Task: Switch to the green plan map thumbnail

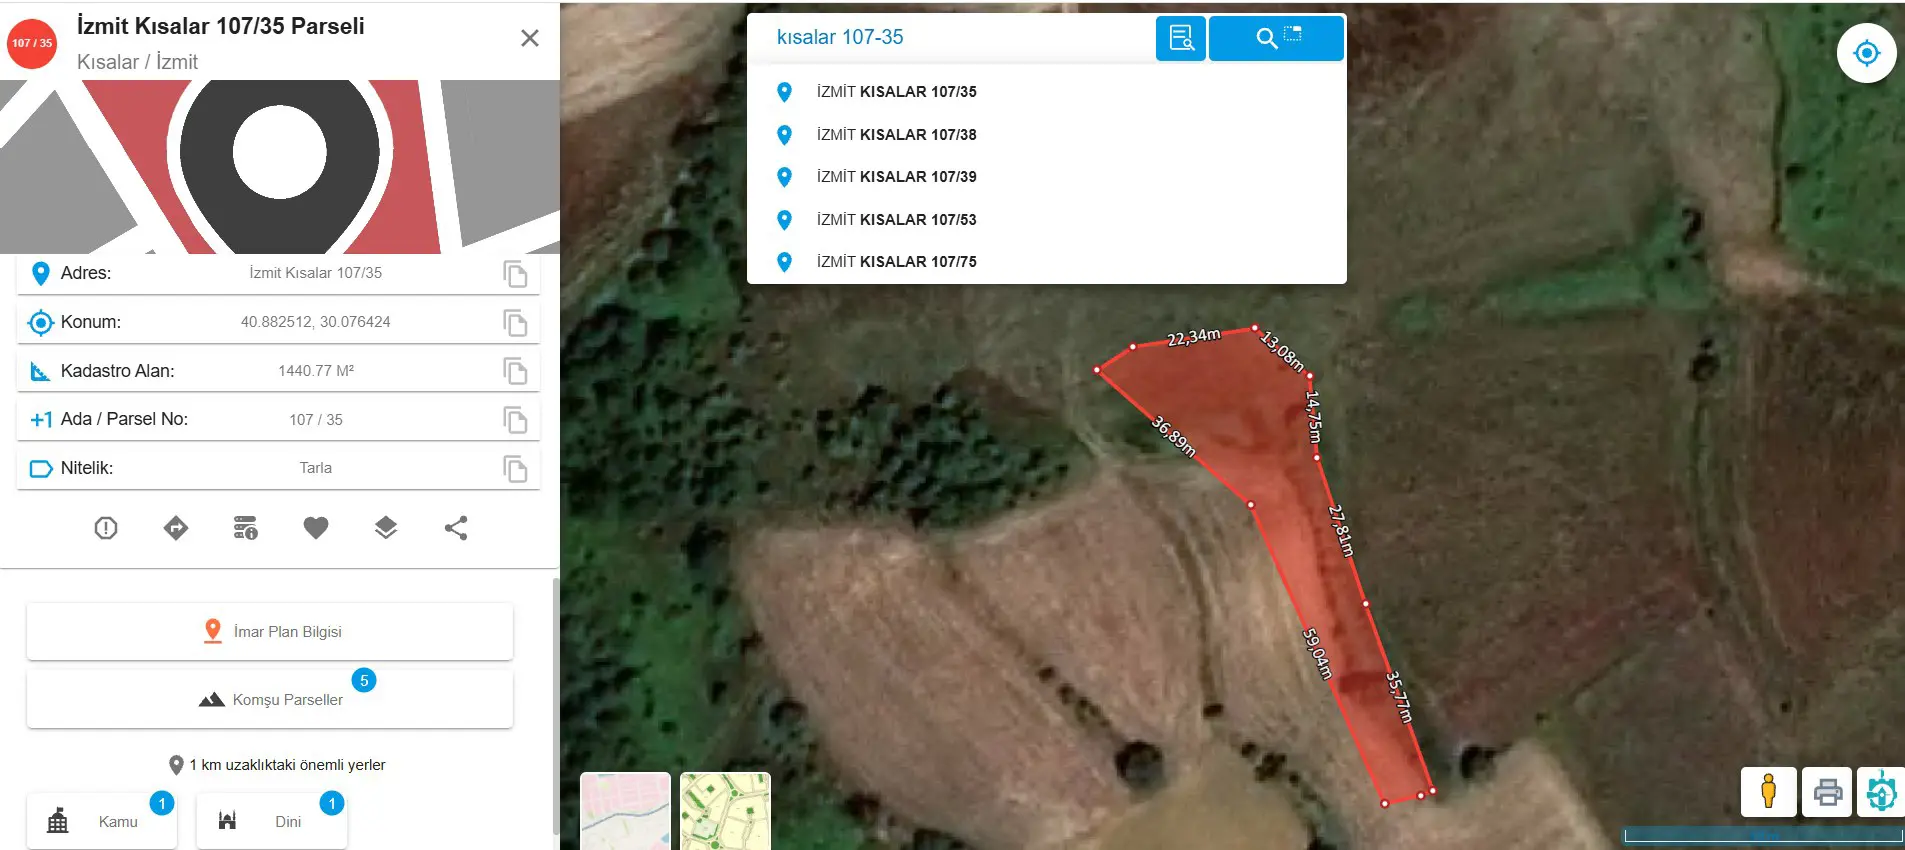Action: [x=725, y=811]
